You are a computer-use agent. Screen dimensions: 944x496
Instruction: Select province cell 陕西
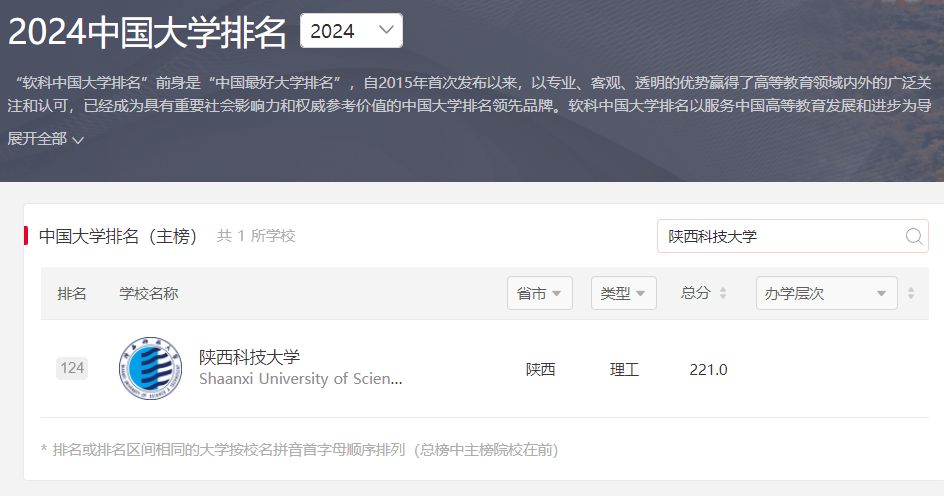coord(540,370)
